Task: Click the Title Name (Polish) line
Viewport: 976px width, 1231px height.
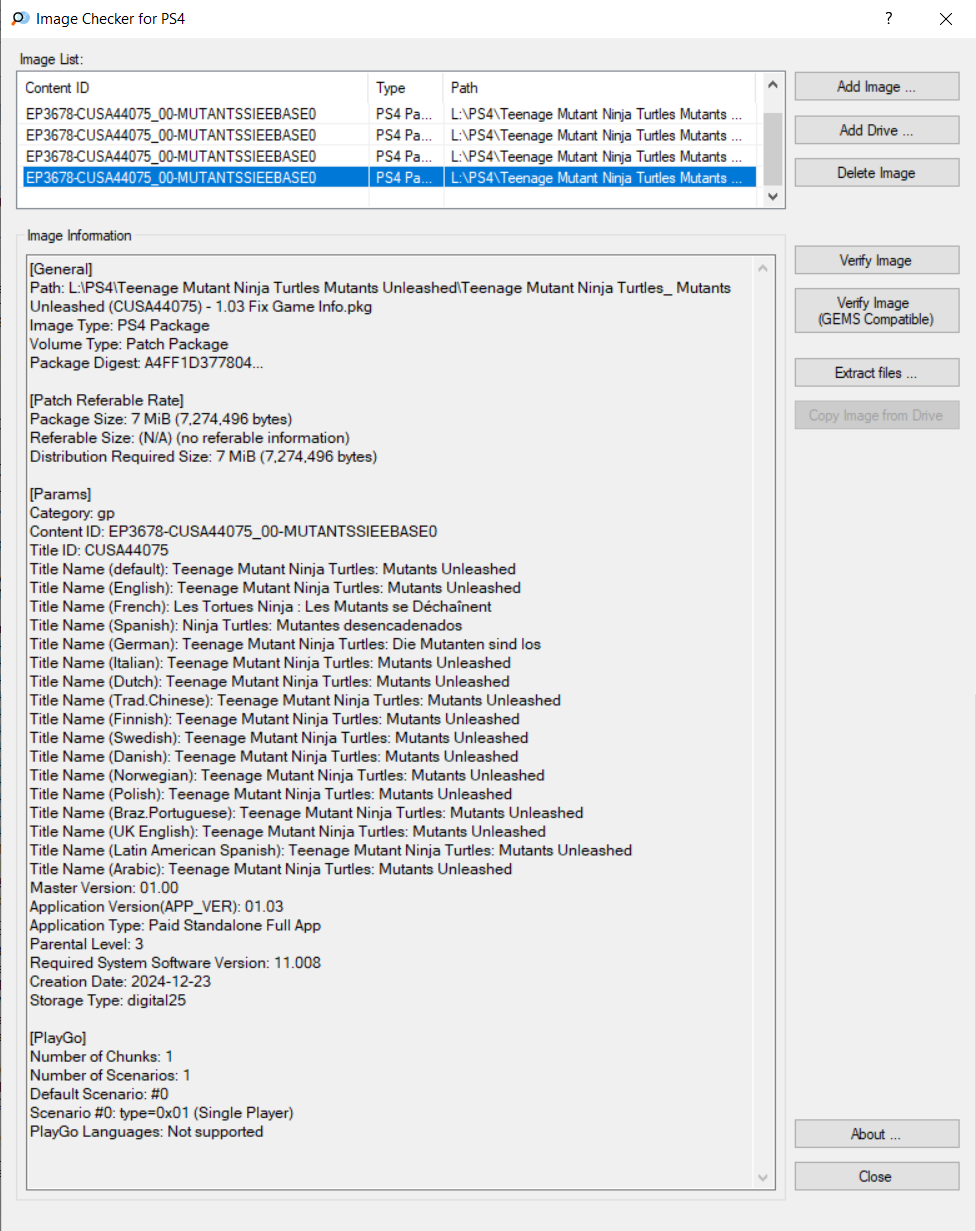Action: pos(270,794)
